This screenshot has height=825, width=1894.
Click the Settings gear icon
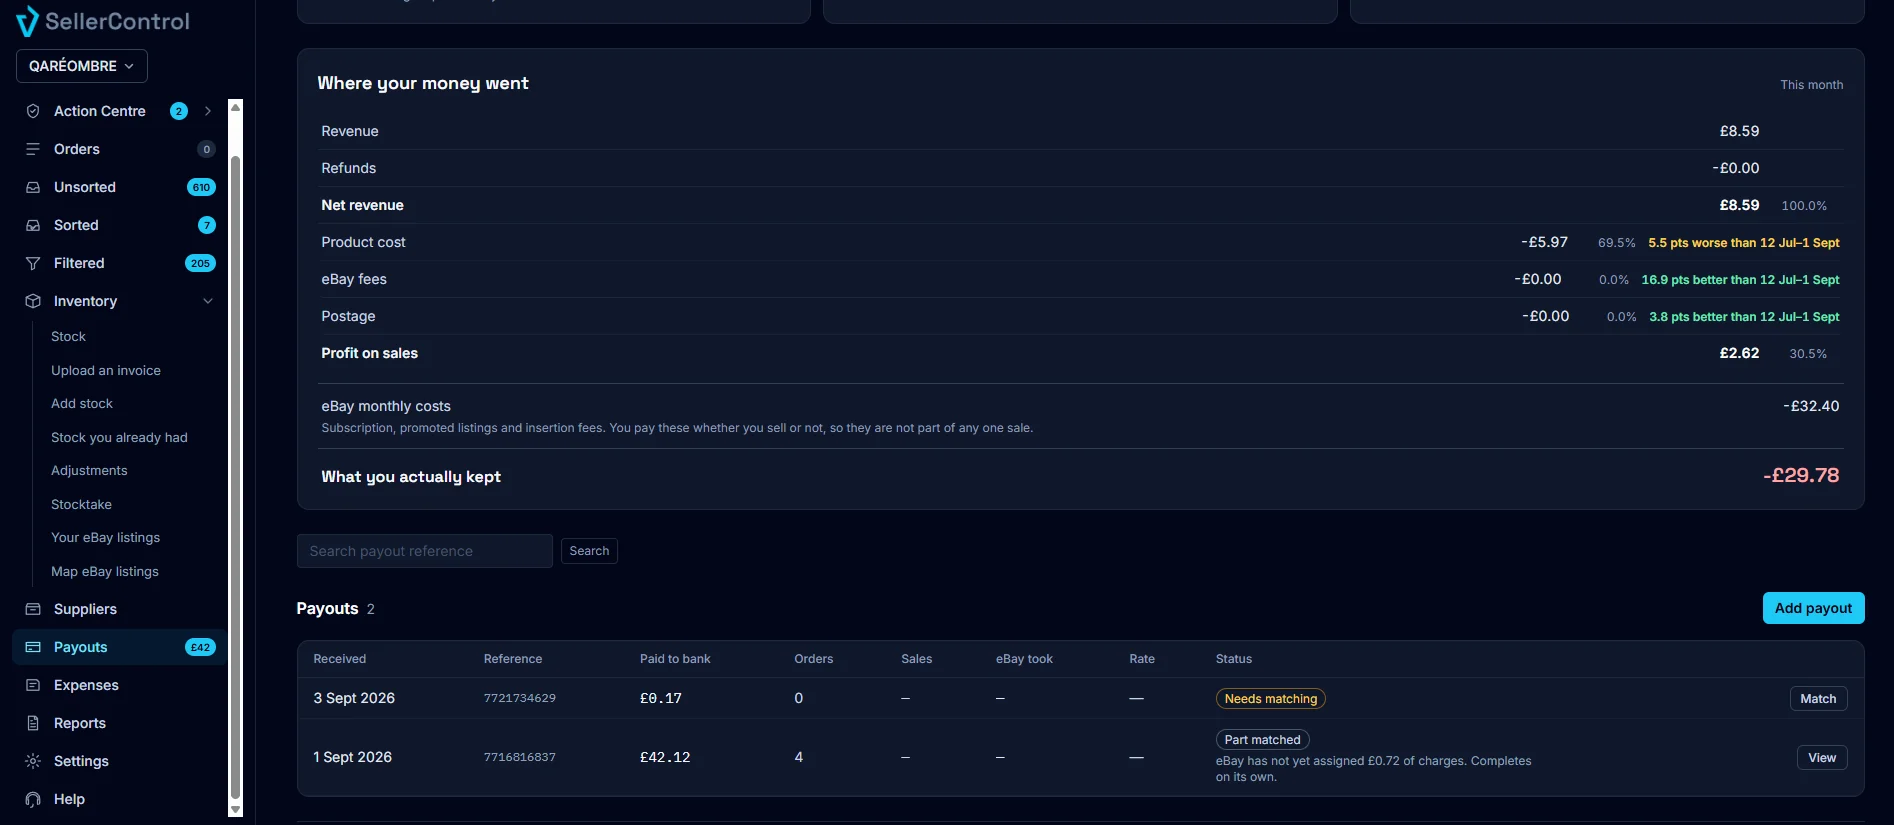[x=33, y=761]
